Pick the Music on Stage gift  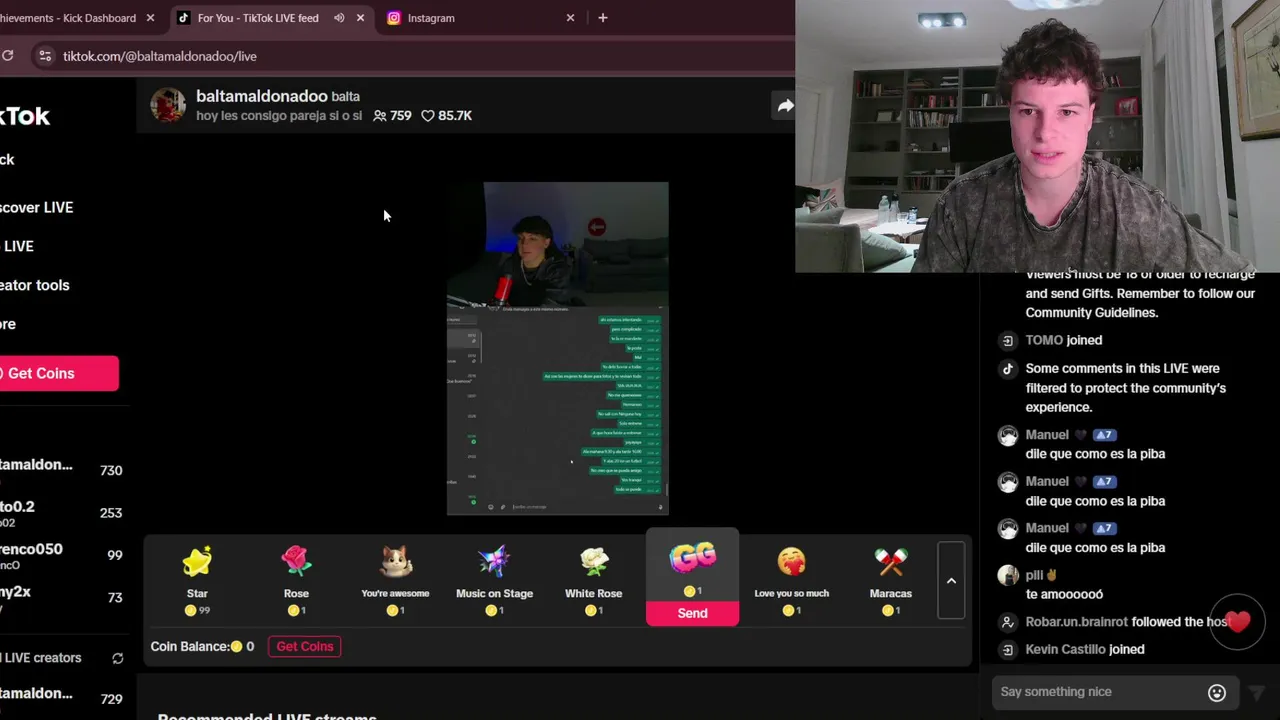(x=494, y=580)
